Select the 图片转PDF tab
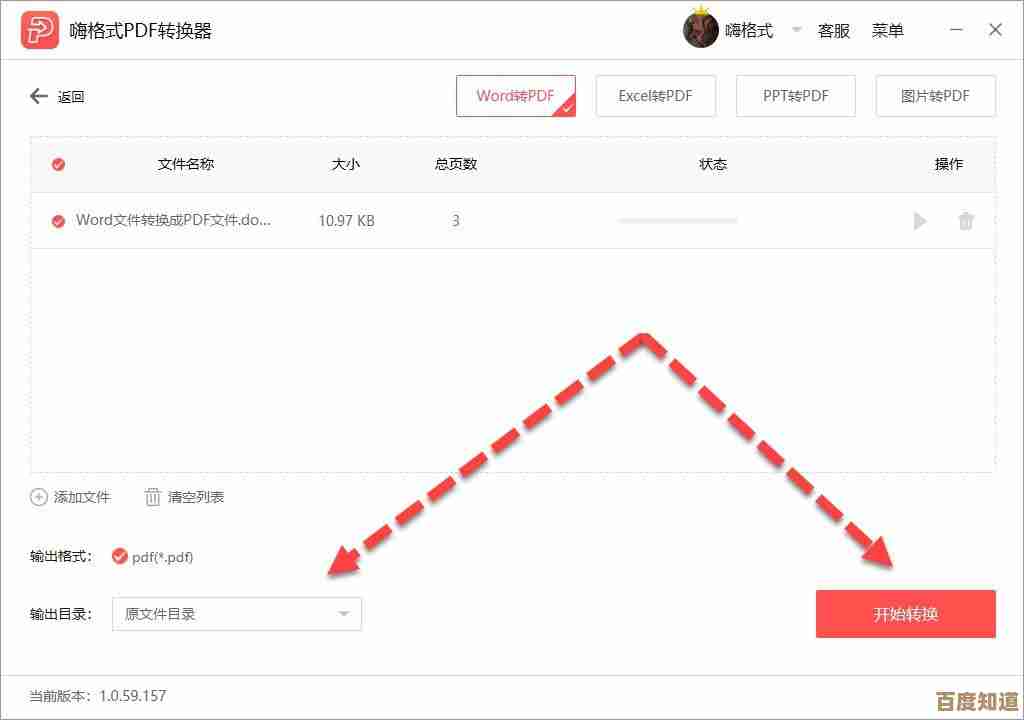This screenshot has height=720, width=1024. [936, 95]
